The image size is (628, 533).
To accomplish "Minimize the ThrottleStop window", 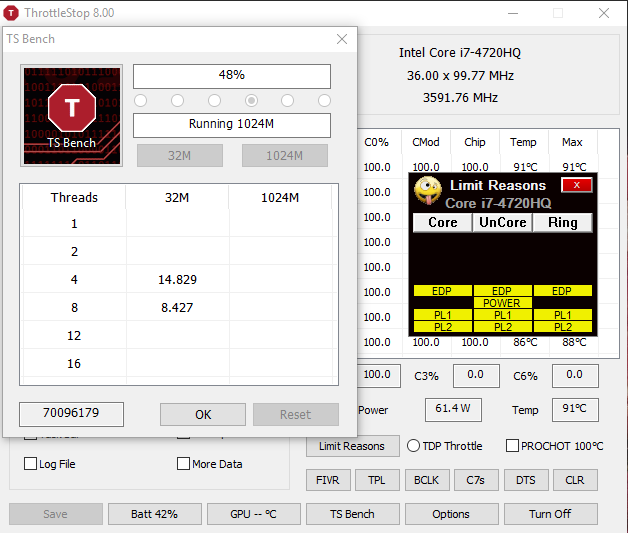I will 513,13.
